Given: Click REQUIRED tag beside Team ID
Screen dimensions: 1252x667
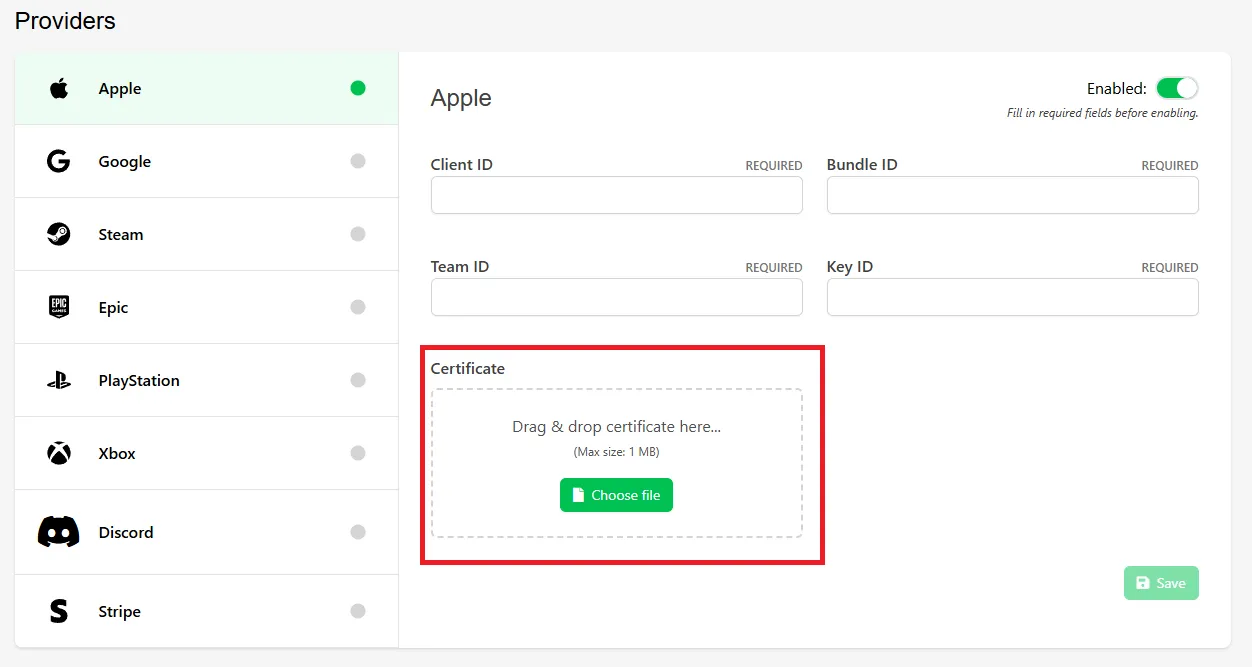Looking at the screenshot, I should (x=774, y=268).
